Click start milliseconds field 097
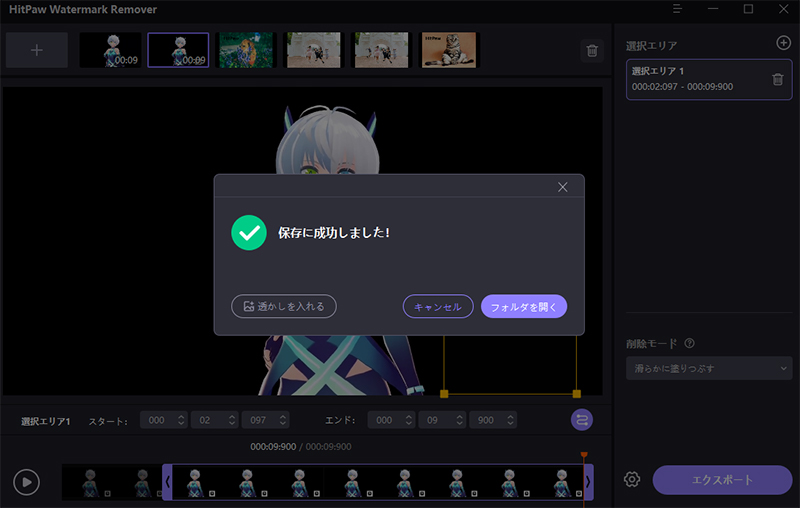This screenshot has height=508, width=800. click(x=259, y=420)
